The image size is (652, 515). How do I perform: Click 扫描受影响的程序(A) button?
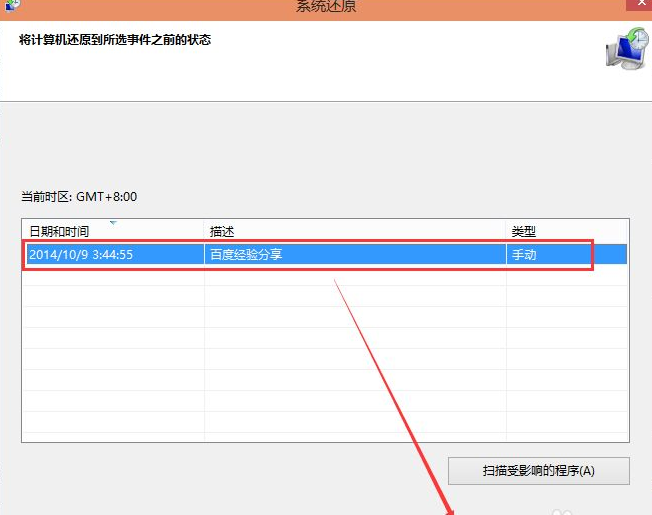pyautogui.click(x=539, y=471)
